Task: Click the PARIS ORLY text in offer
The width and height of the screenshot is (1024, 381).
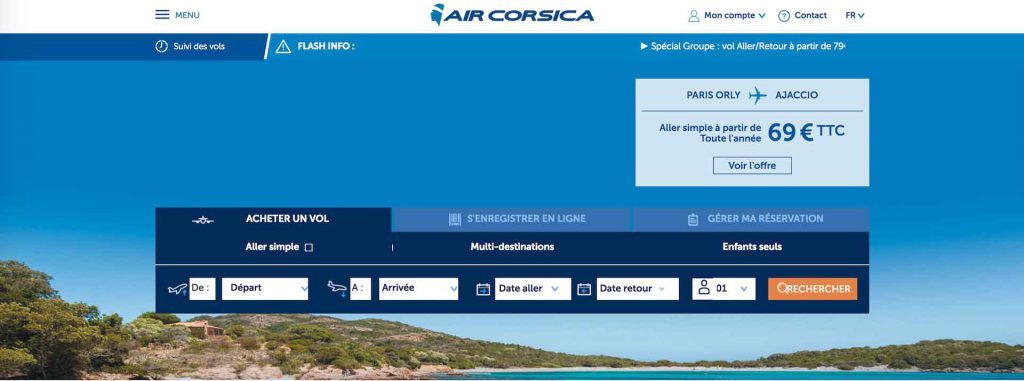Action: tap(713, 95)
